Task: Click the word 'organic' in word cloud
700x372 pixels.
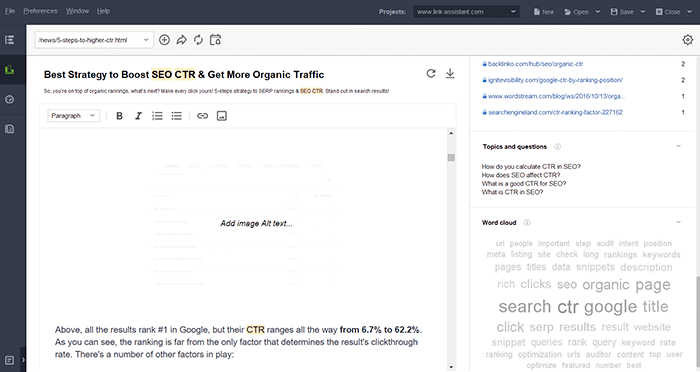Action: [x=606, y=284]
